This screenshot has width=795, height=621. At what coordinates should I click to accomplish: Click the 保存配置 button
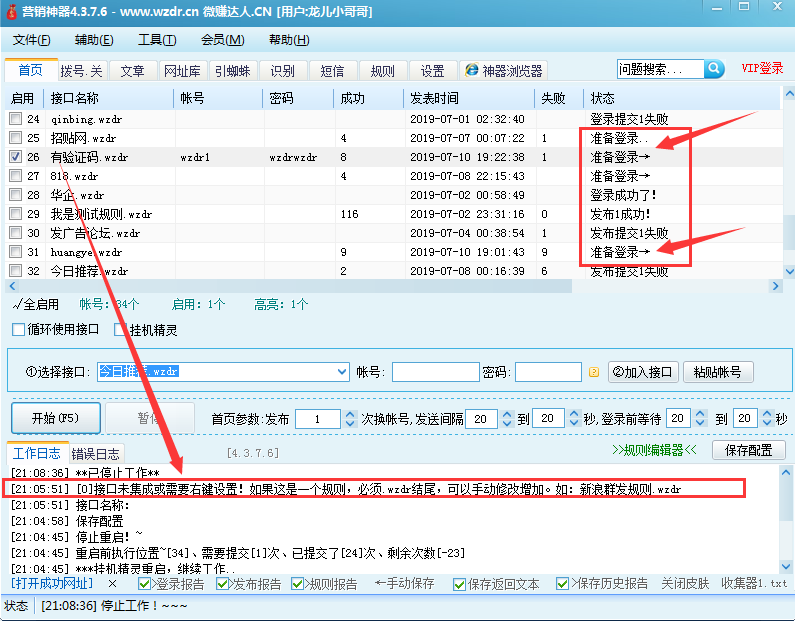(749, 450)
